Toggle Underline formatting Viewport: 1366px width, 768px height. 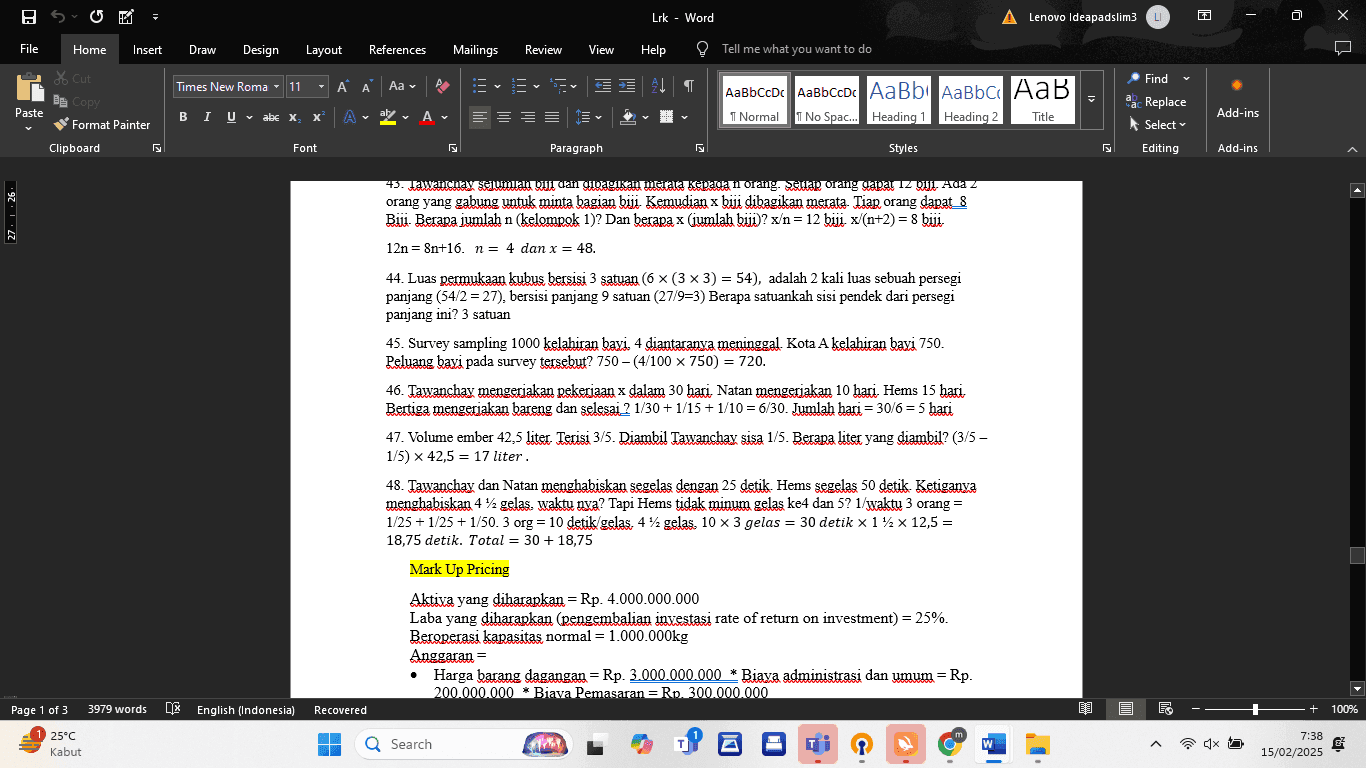(232, 117)
